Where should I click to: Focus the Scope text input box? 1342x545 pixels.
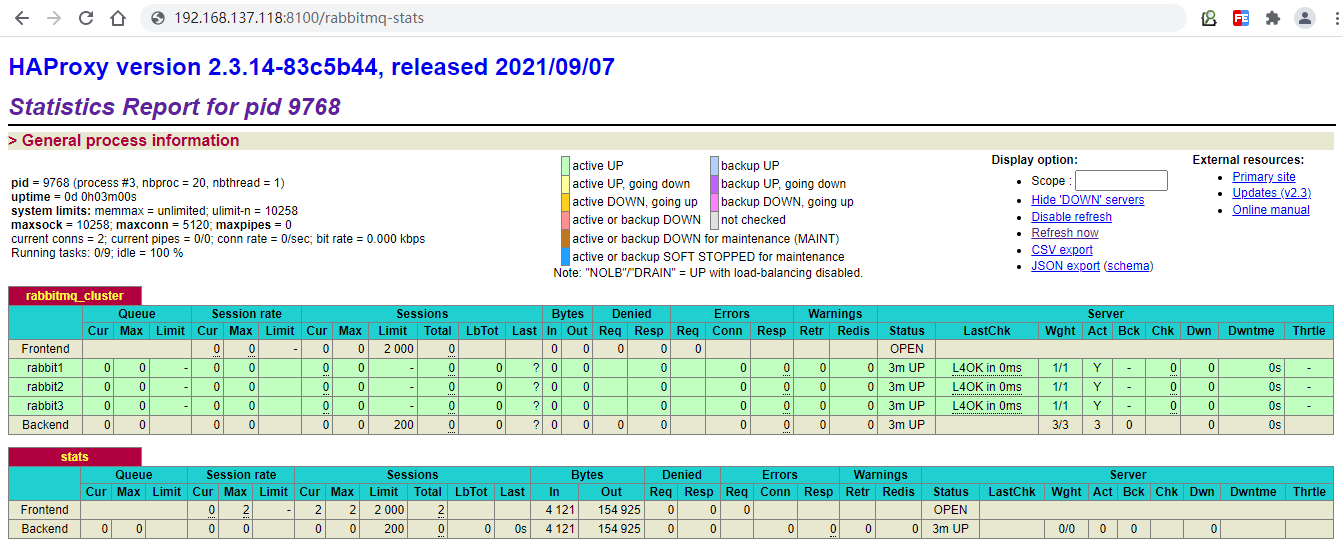tap(1121, 181)
